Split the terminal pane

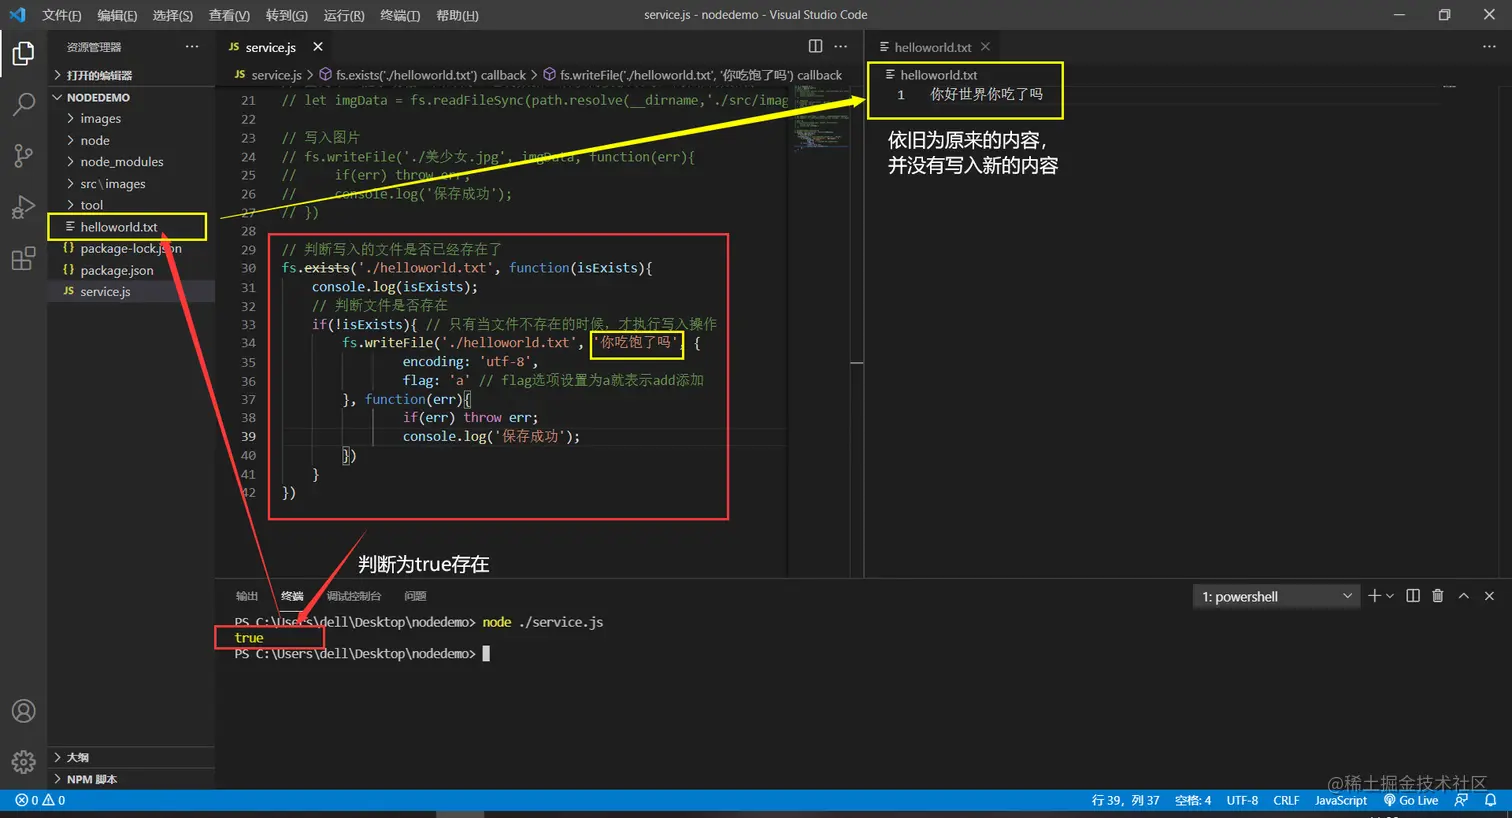[x=1413, y=596]
